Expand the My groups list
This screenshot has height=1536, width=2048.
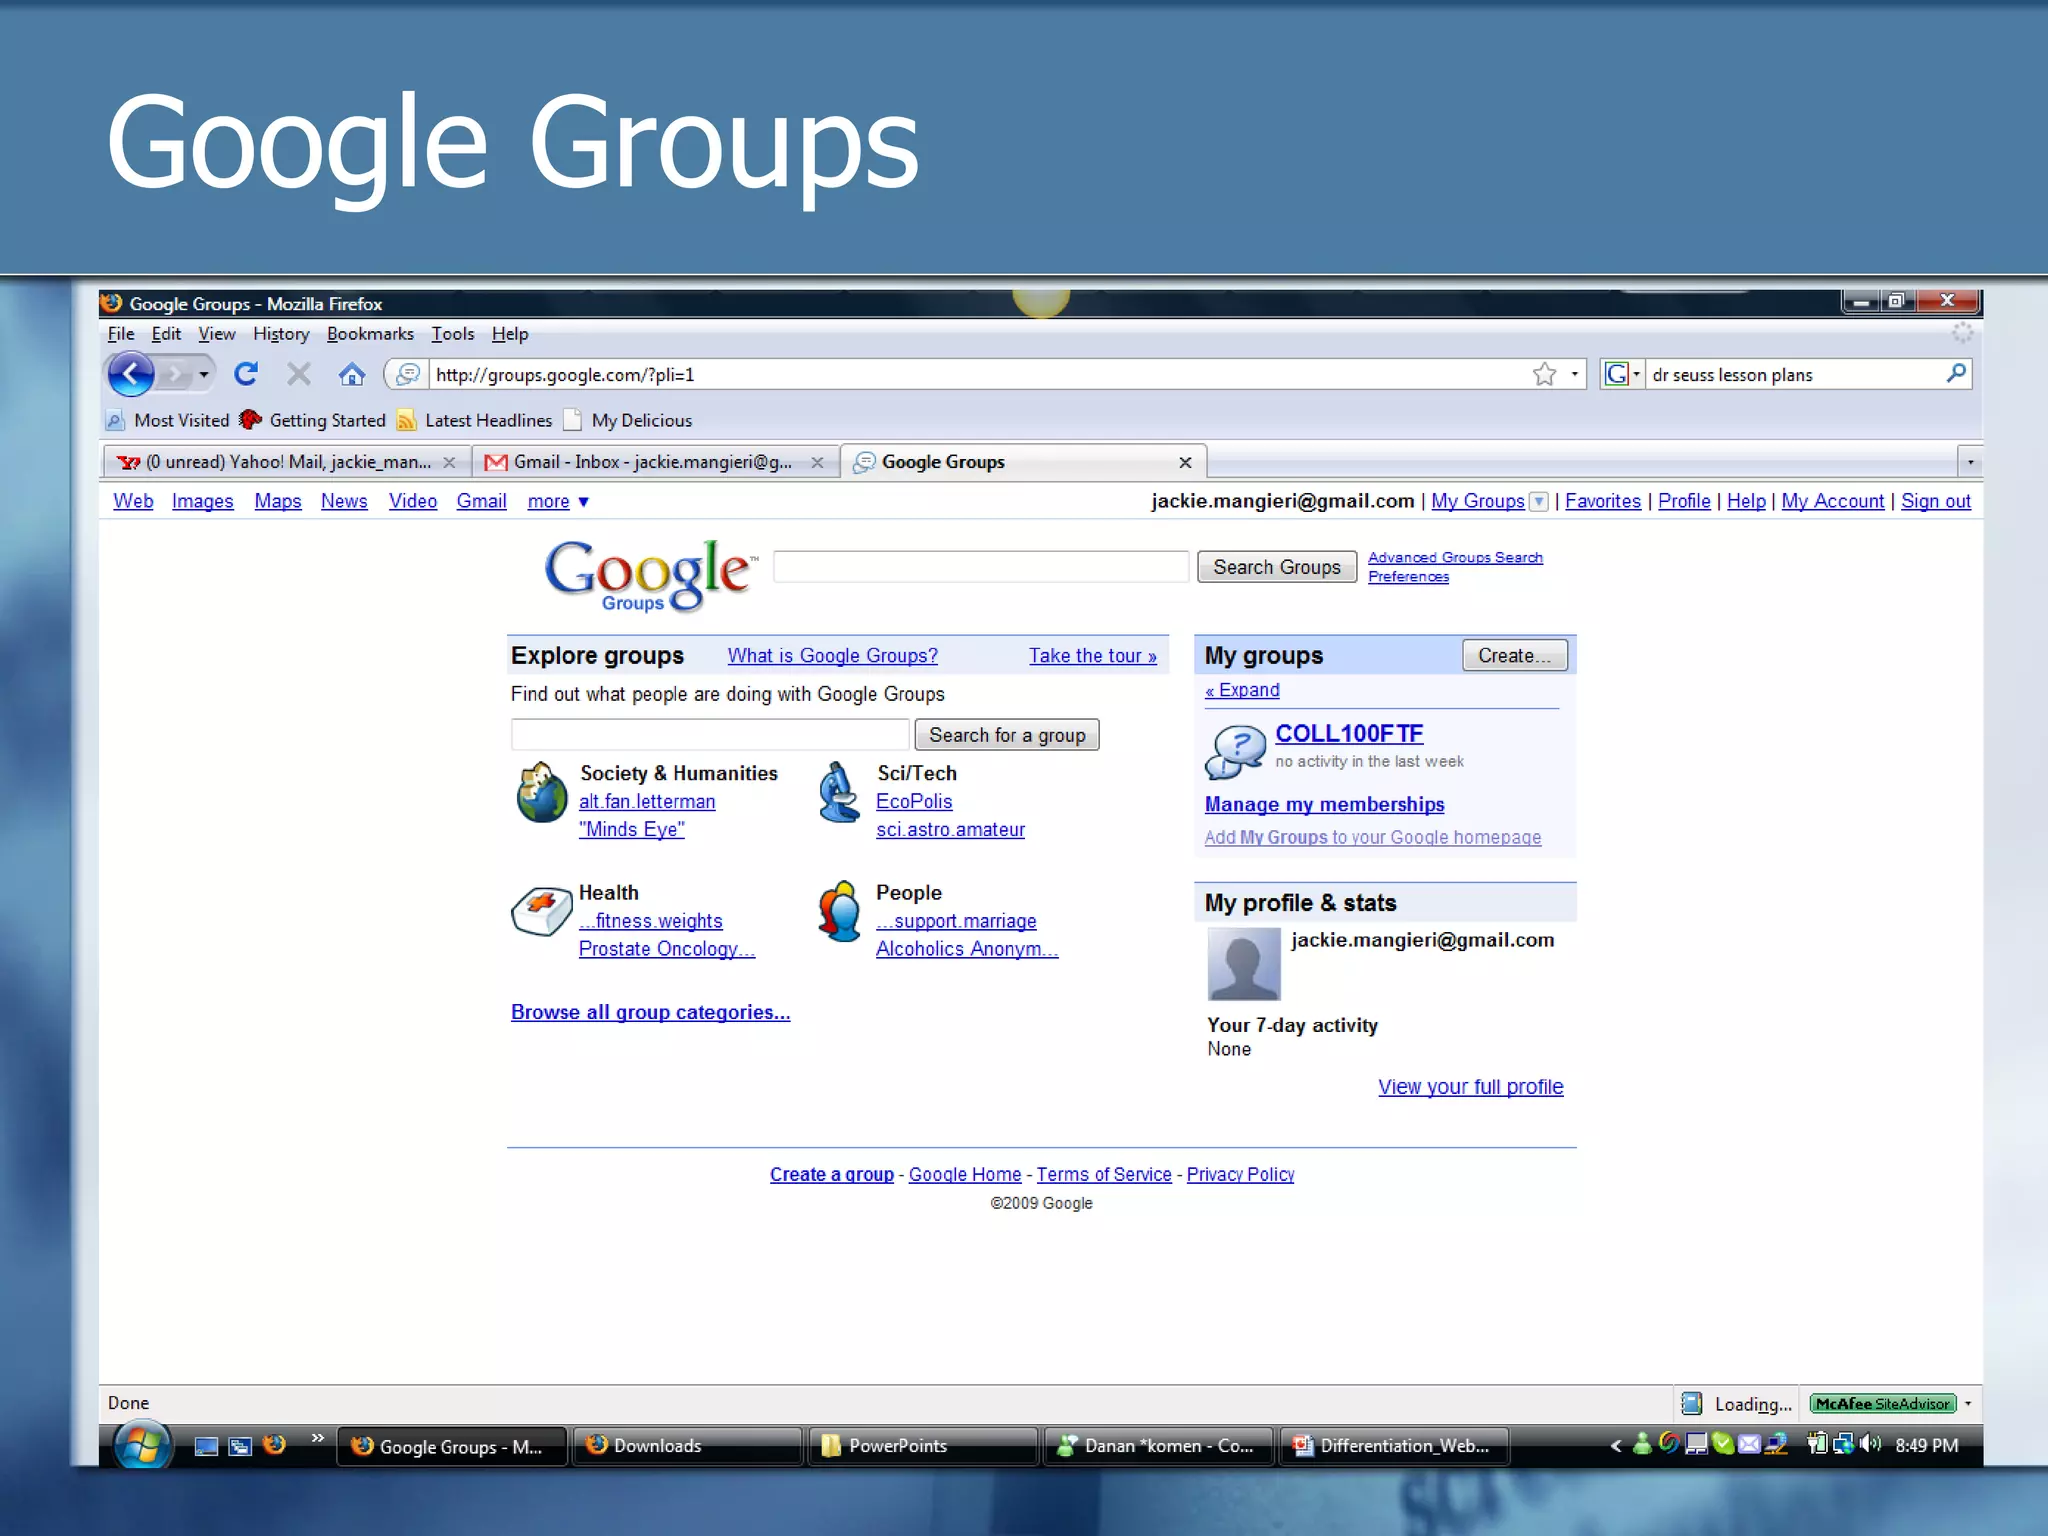[1242, 690]
